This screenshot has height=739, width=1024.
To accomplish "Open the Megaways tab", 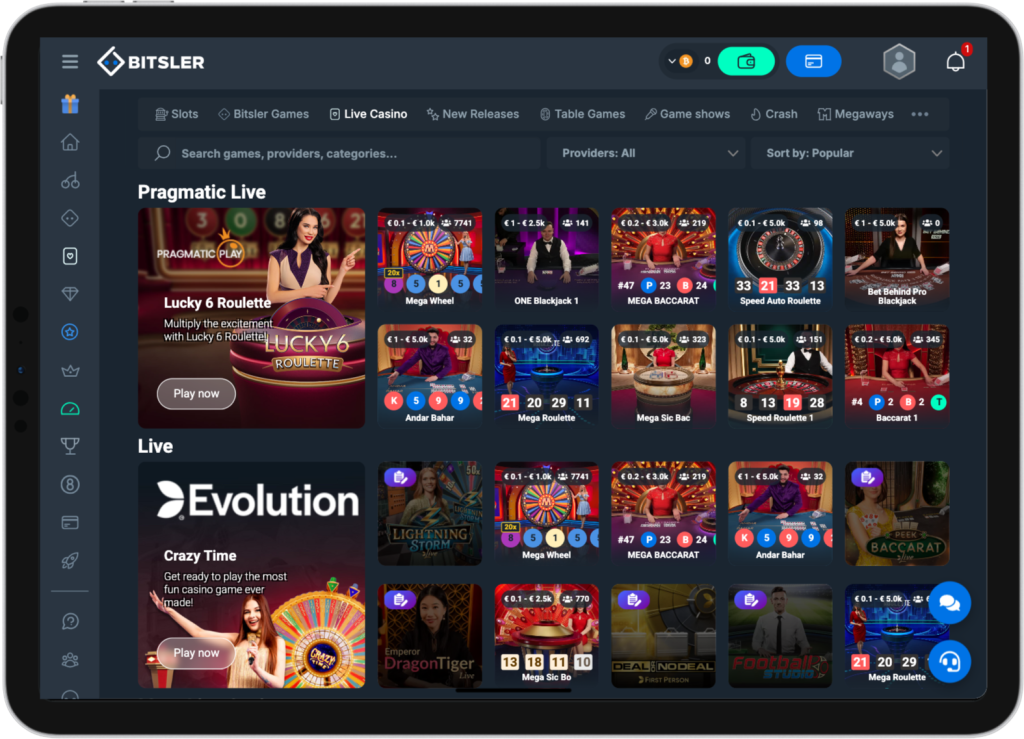I will point(856,114).
